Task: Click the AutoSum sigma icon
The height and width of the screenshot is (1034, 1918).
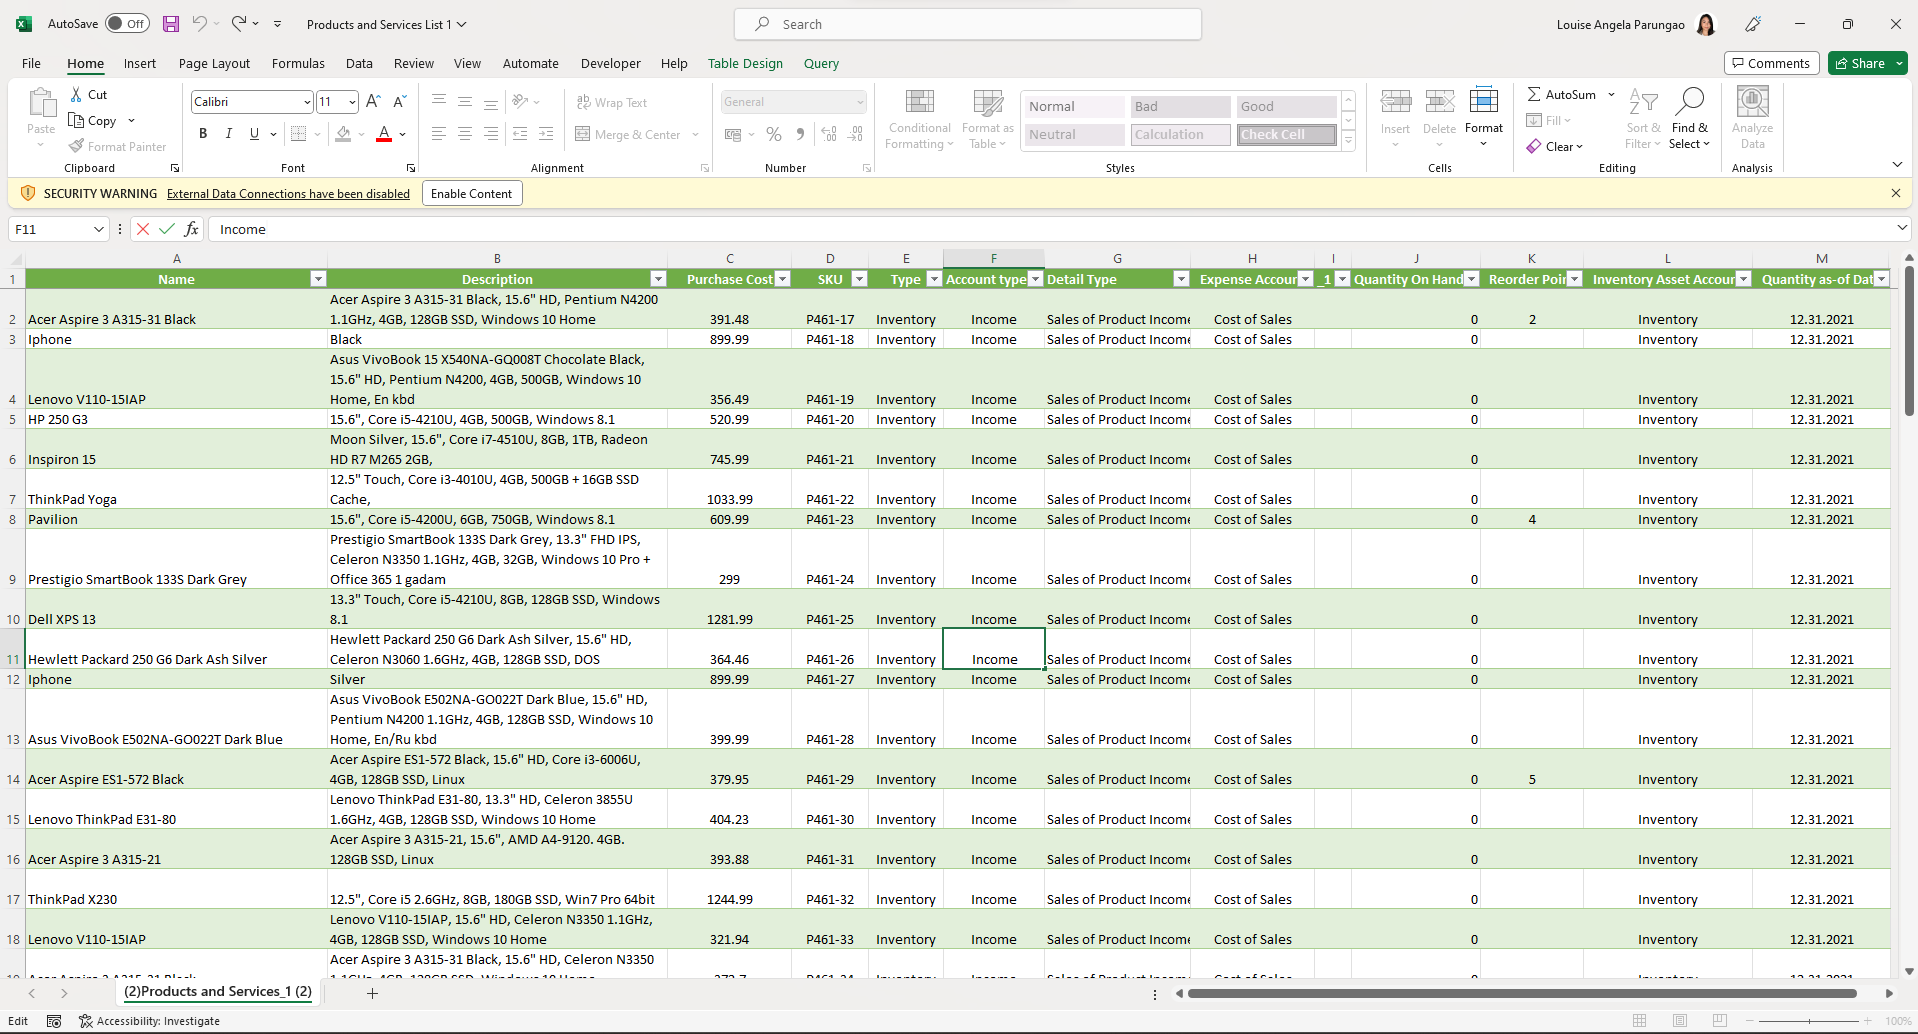Action: tap(1534, 94)
